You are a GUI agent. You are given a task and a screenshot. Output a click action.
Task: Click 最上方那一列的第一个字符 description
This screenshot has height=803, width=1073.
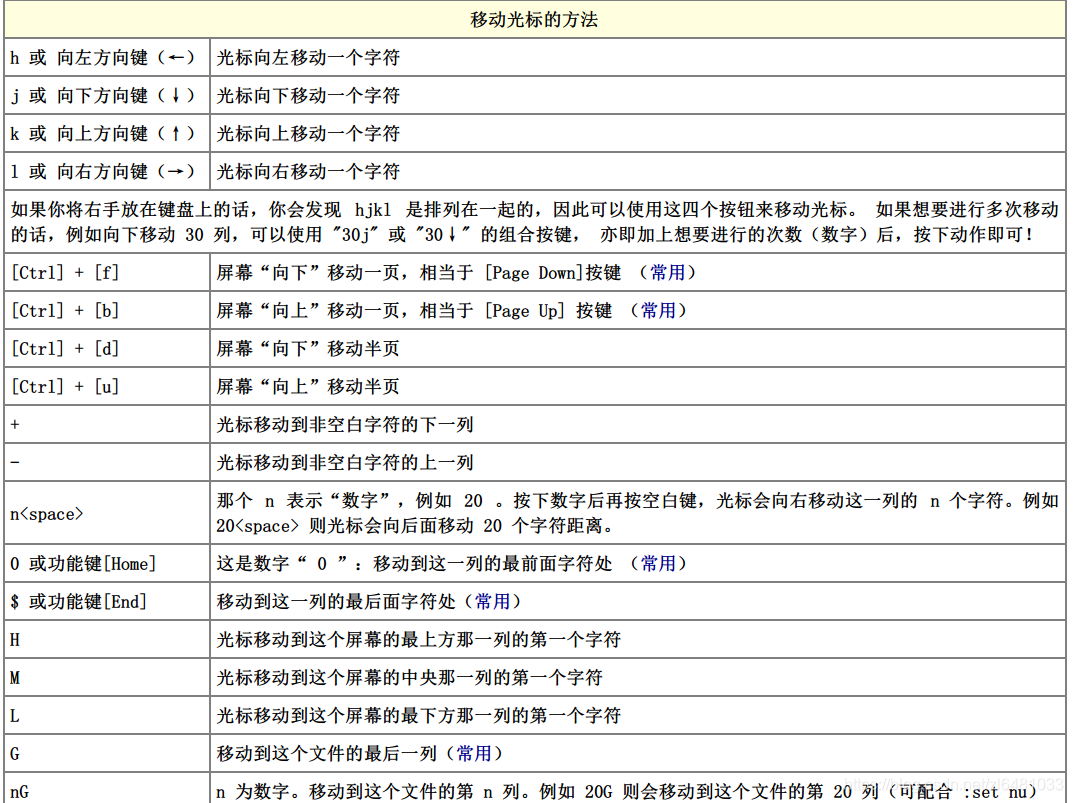point(419,639)
